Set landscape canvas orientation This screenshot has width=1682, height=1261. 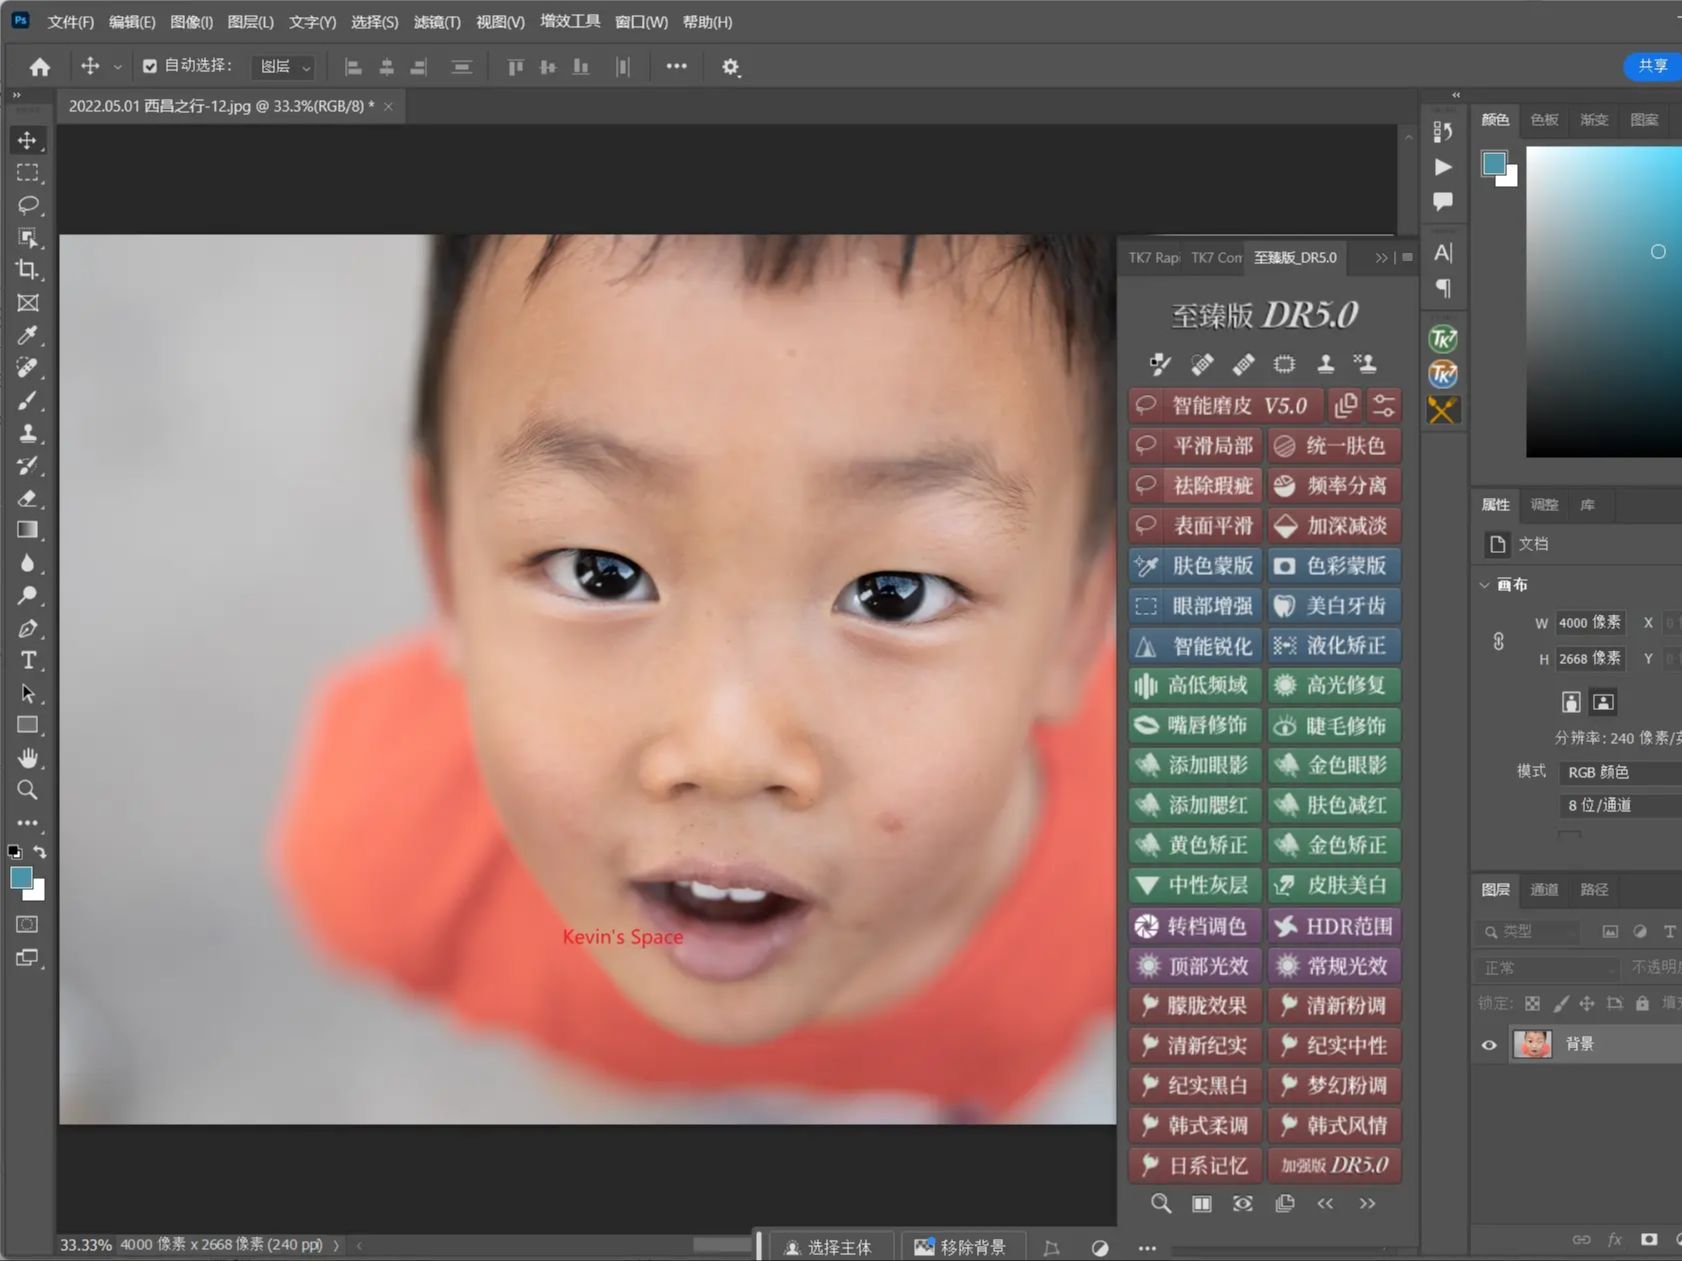point(1603,702)
